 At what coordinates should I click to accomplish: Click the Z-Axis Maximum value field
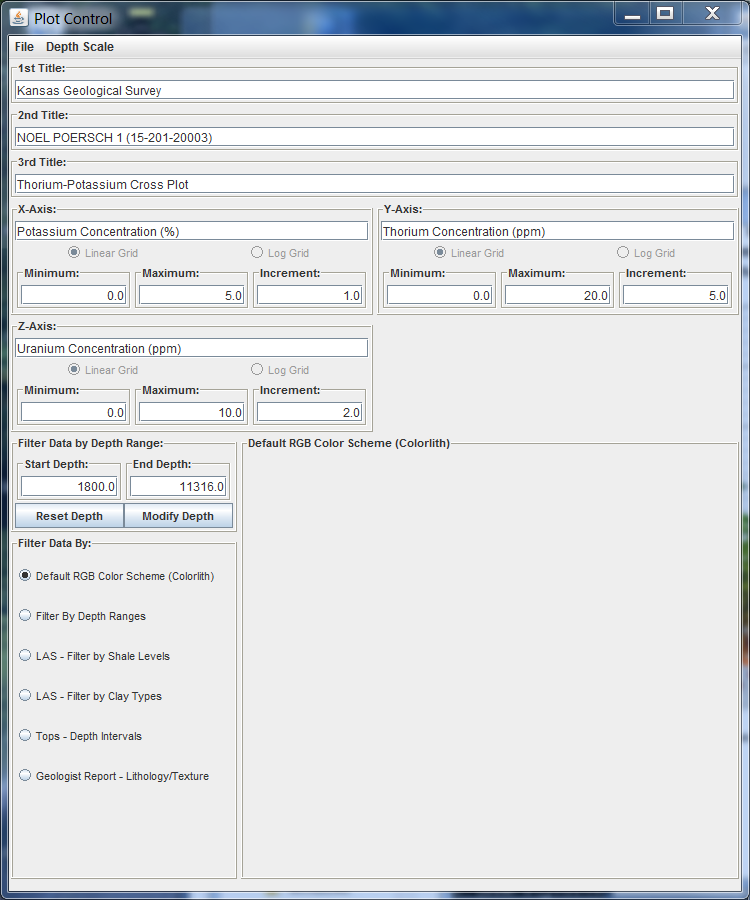(x=191, y=412)
